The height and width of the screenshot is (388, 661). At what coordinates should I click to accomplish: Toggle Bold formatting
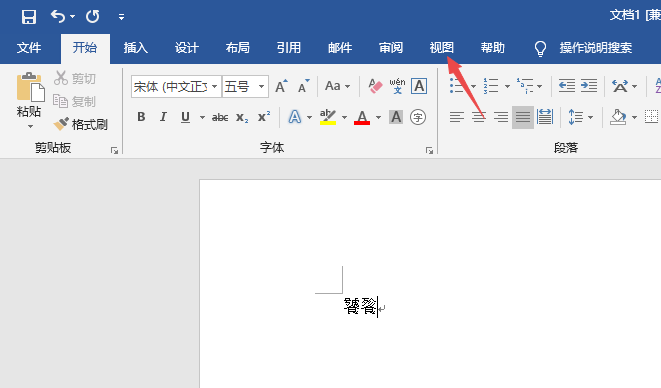tap(141, 117)
